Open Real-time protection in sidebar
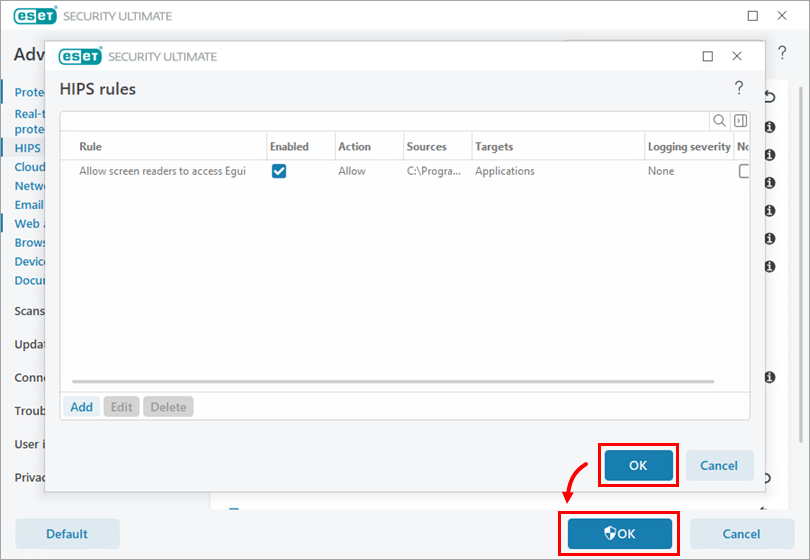Image resolution: width=810 pixels, height=560 pixels. click(29, 121)
